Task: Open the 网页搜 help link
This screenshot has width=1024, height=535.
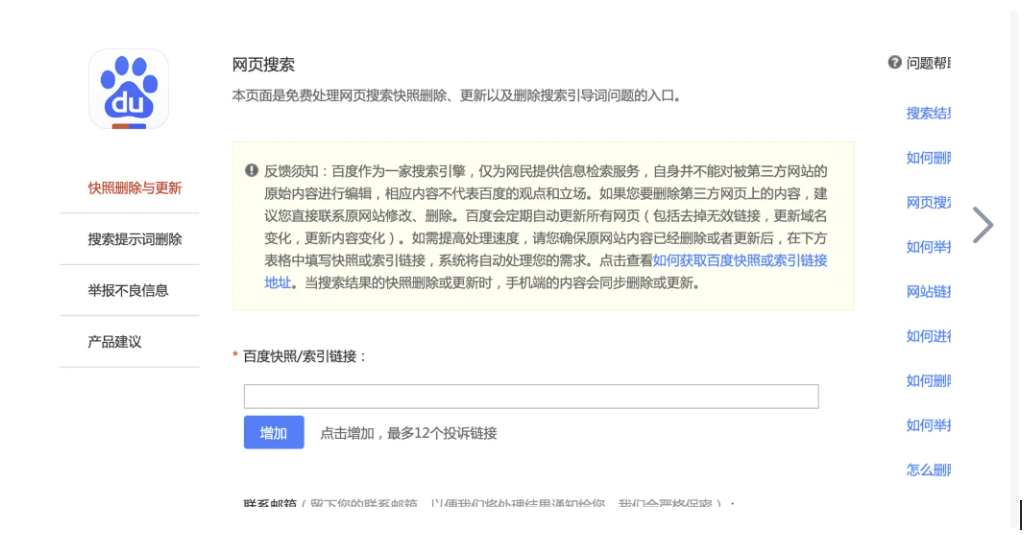Action: [x=928, y=203]
